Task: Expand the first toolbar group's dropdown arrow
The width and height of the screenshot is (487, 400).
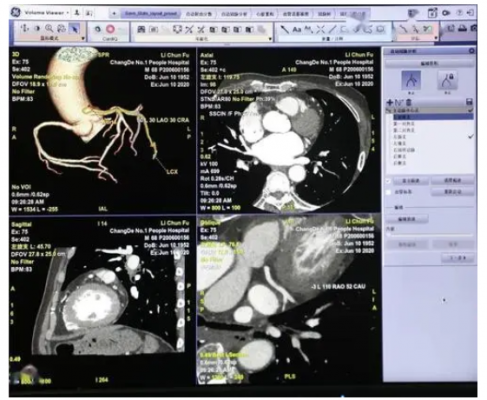Action: point(83,39)
